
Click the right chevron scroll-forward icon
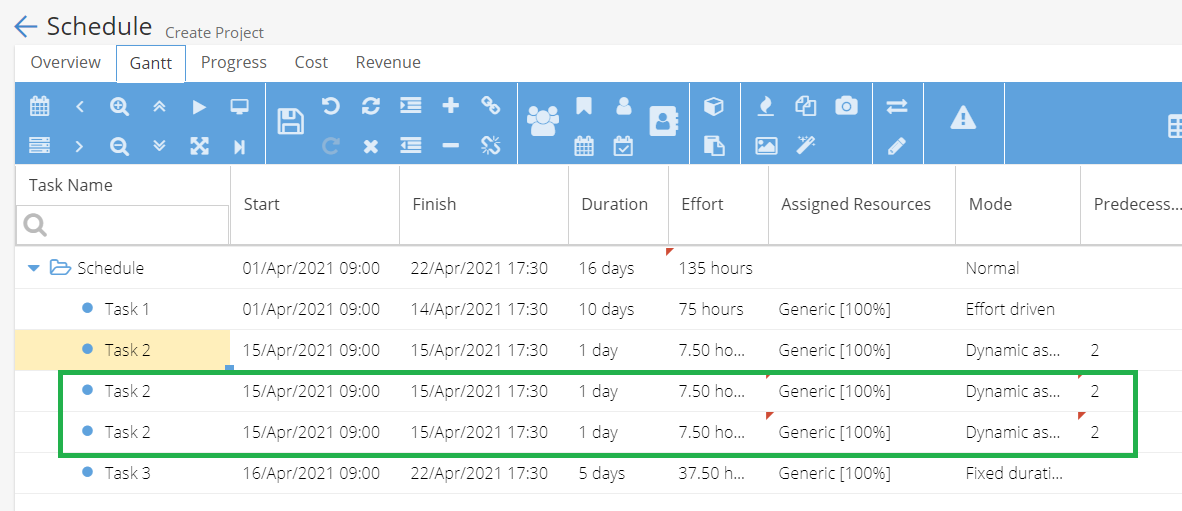click(x=80, y=146)
